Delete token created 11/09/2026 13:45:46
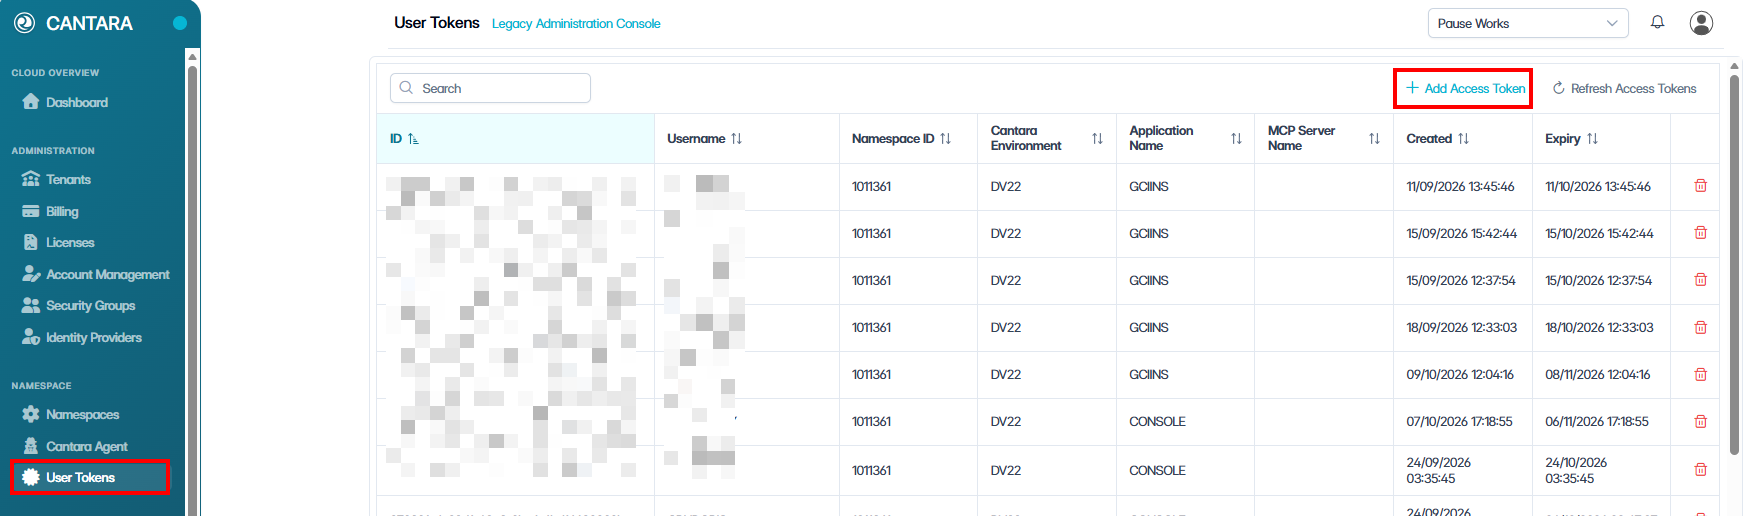This screenshot has height=516, width=1764. (1700, 186)
